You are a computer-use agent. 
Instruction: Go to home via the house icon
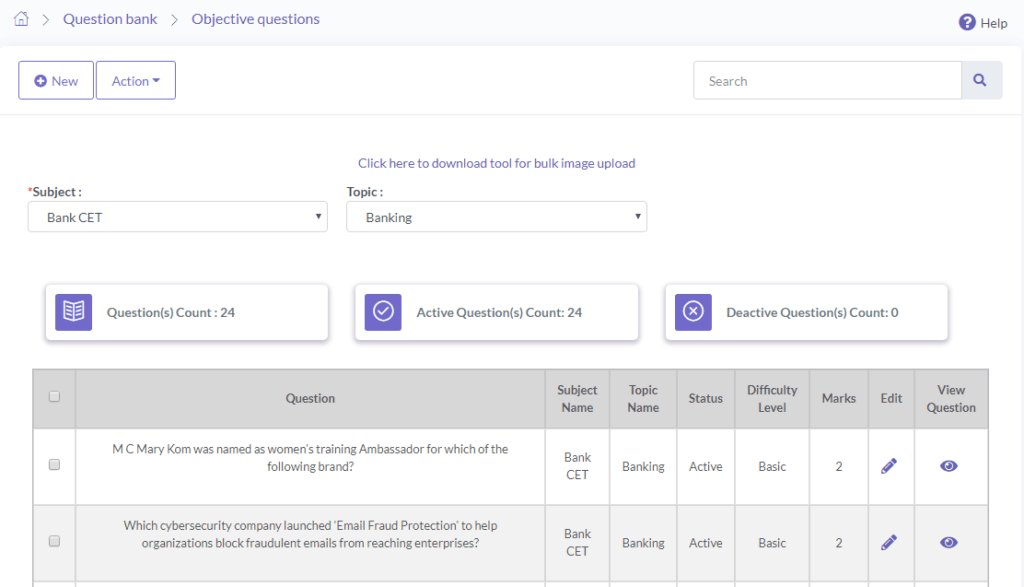(22, 19)
